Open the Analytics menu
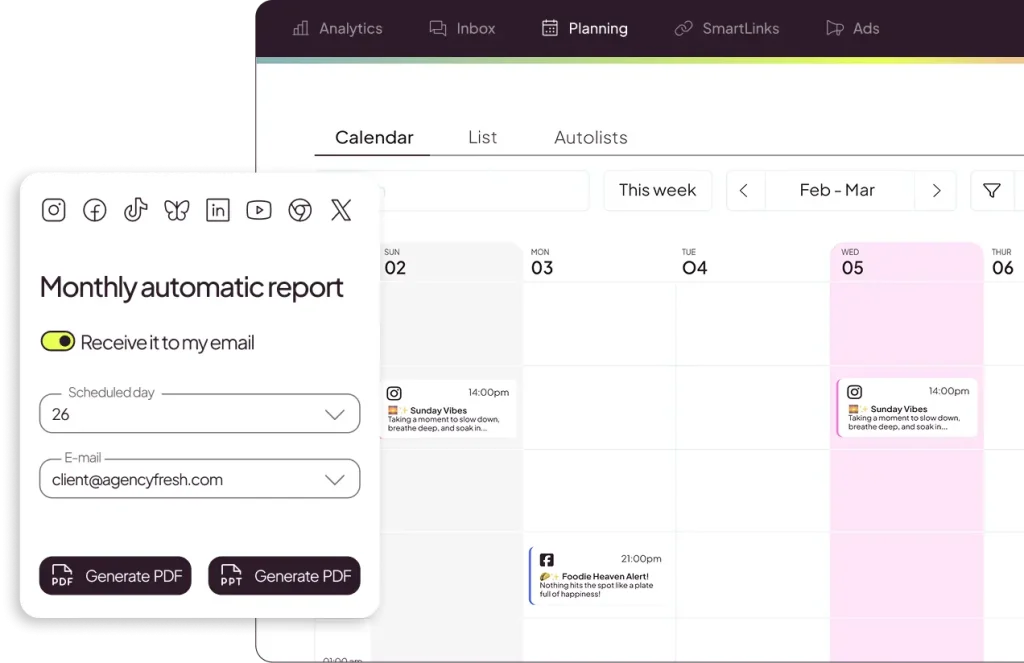The image size is (1024, 663). tap(337, 28)
